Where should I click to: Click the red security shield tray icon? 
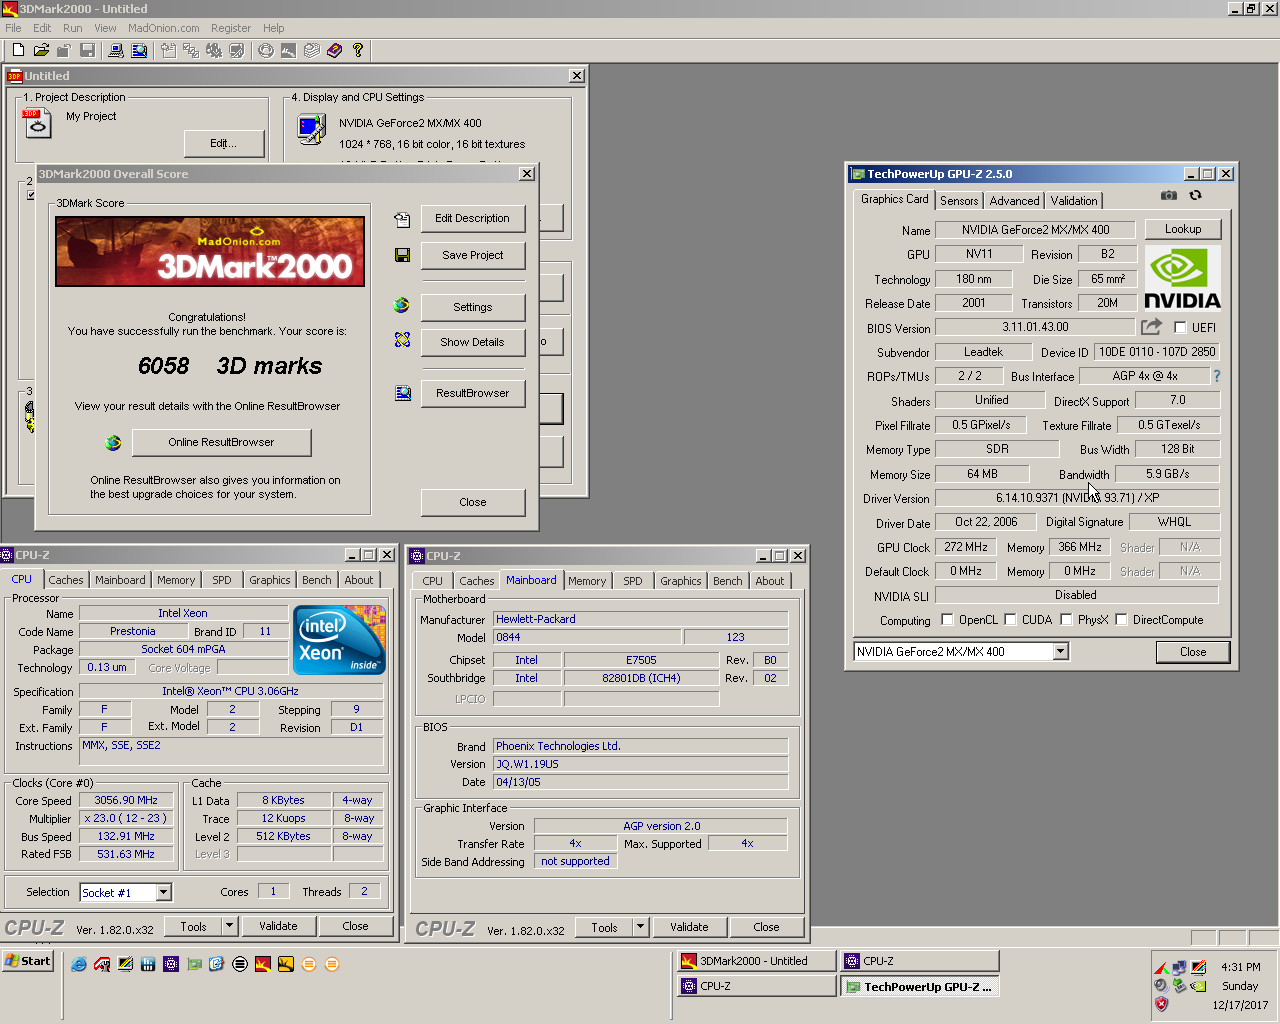coord(1161,1004)
